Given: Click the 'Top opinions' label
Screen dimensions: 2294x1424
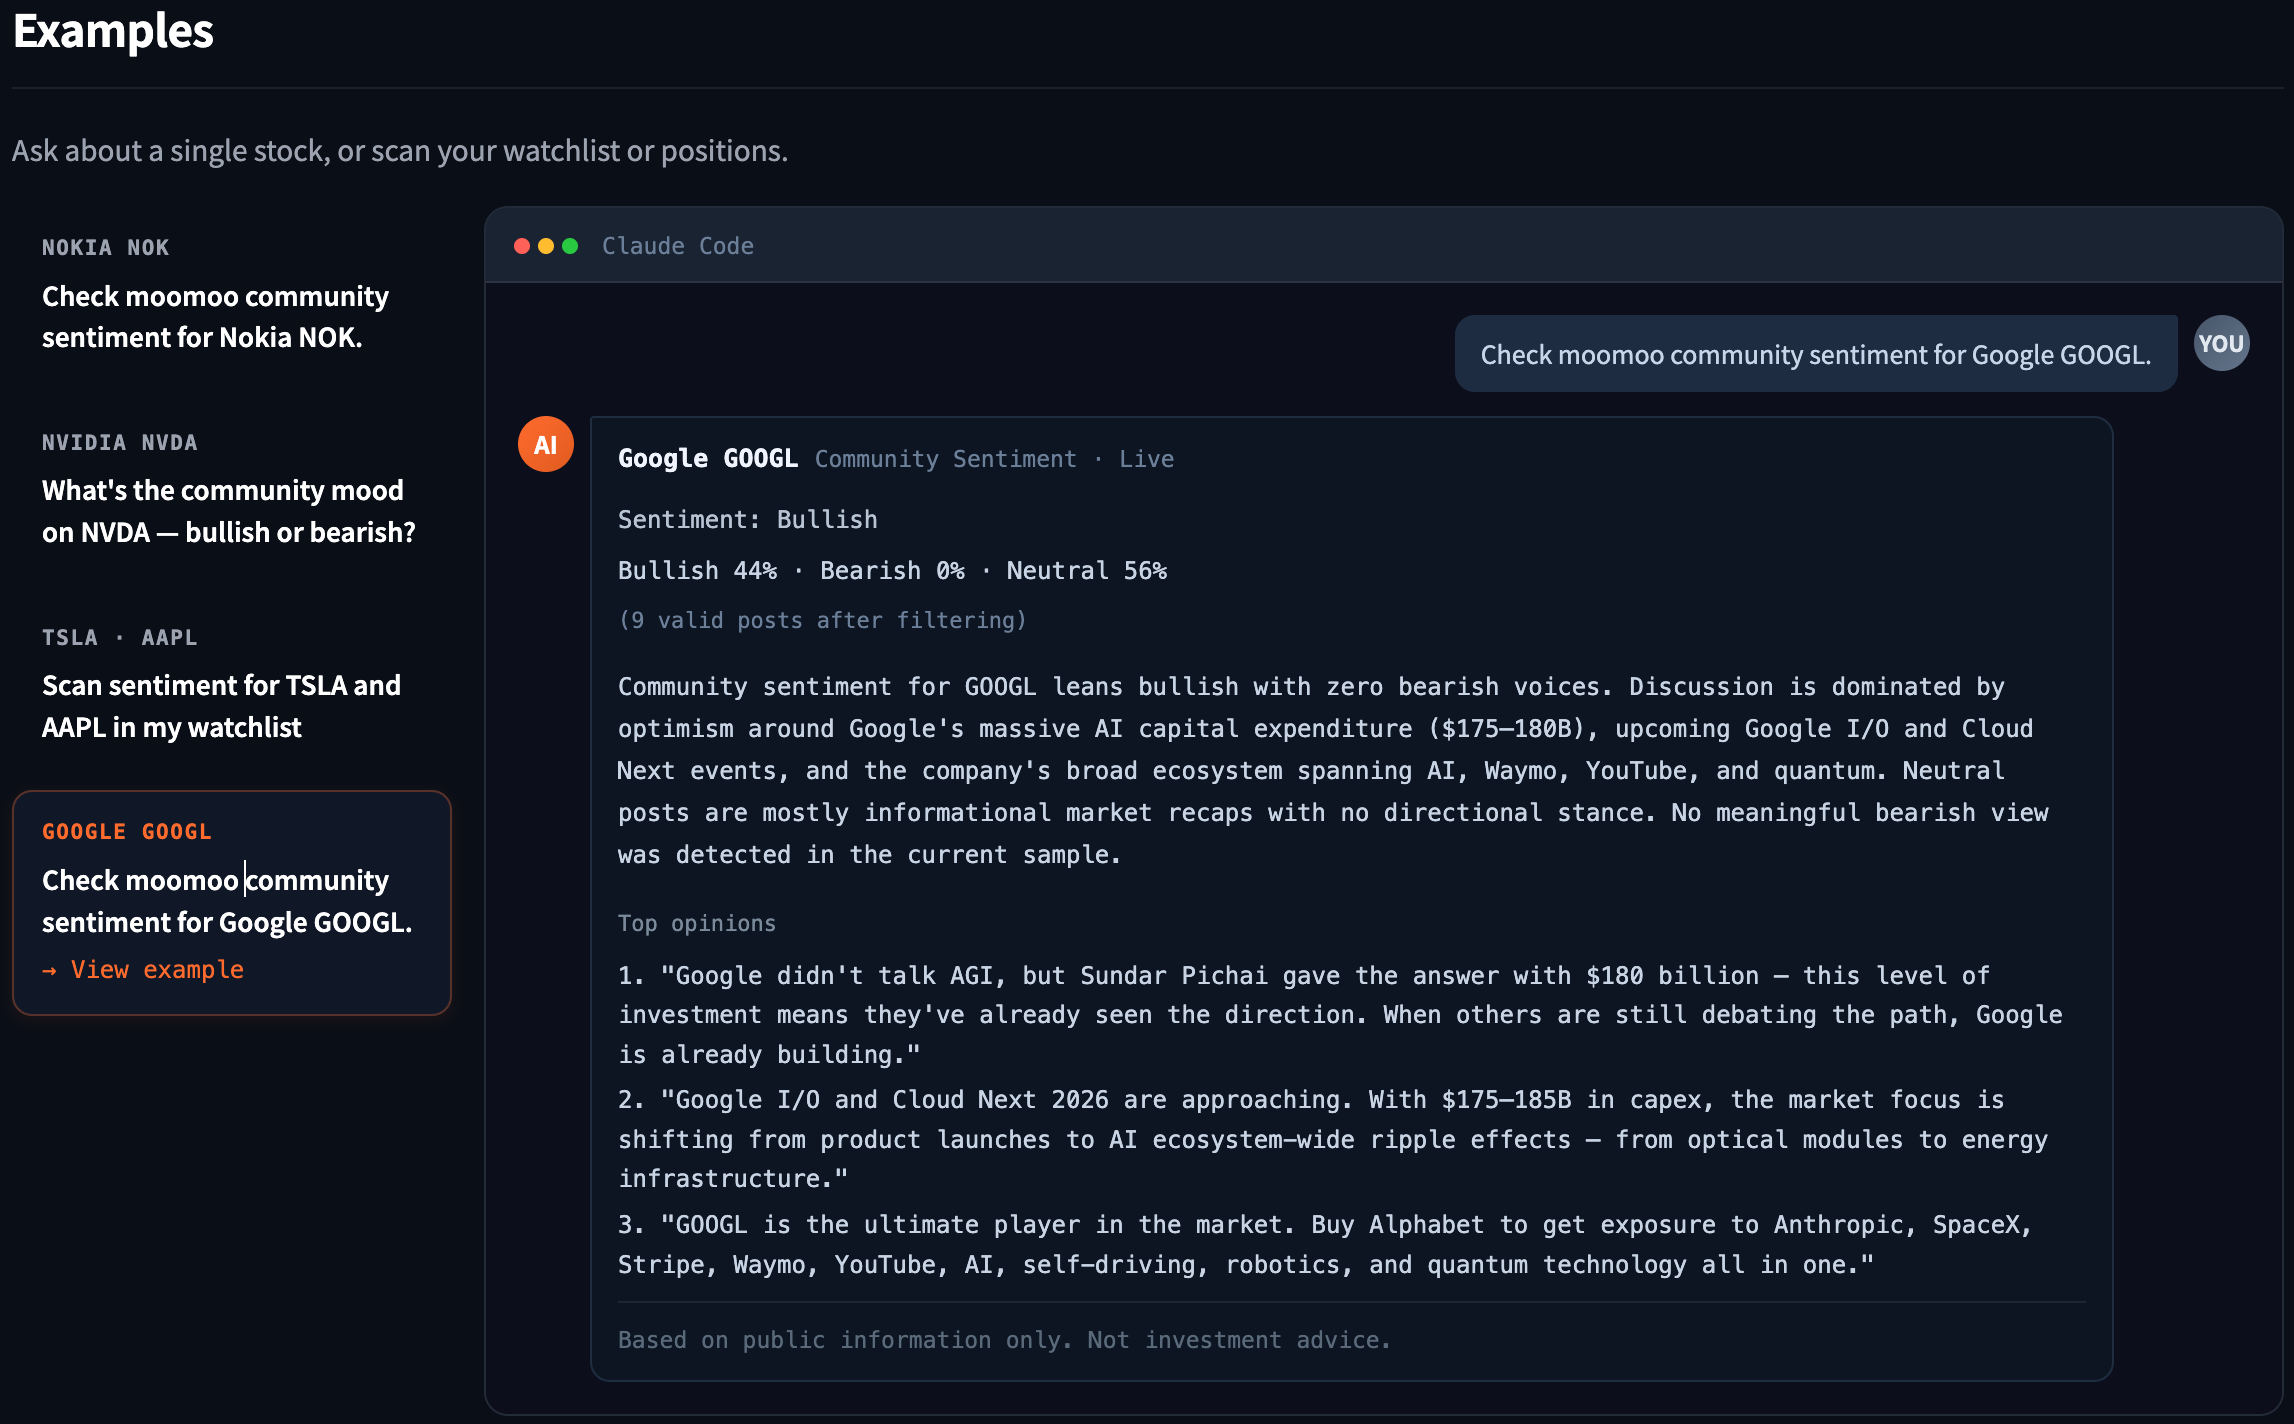Looking at the screenshot, I should pyautogui.click(x=697, y=923).
